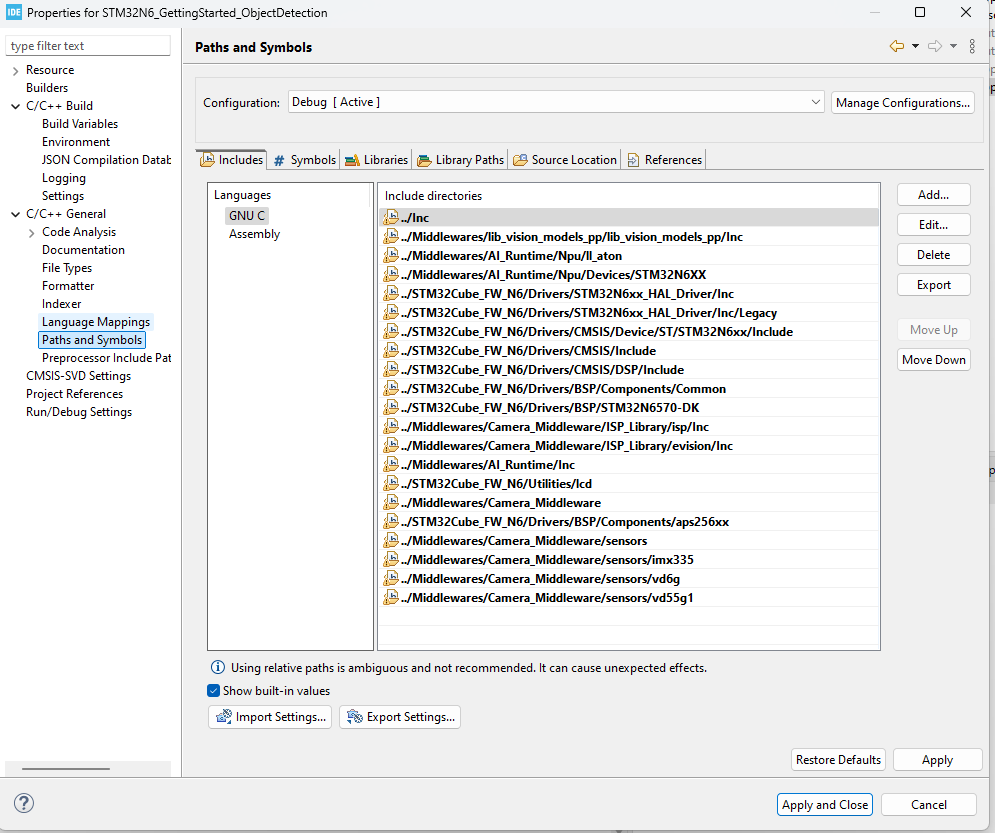995x833 pixels.
Task: Click the Export Settings icon button
Action: [354, 717]
